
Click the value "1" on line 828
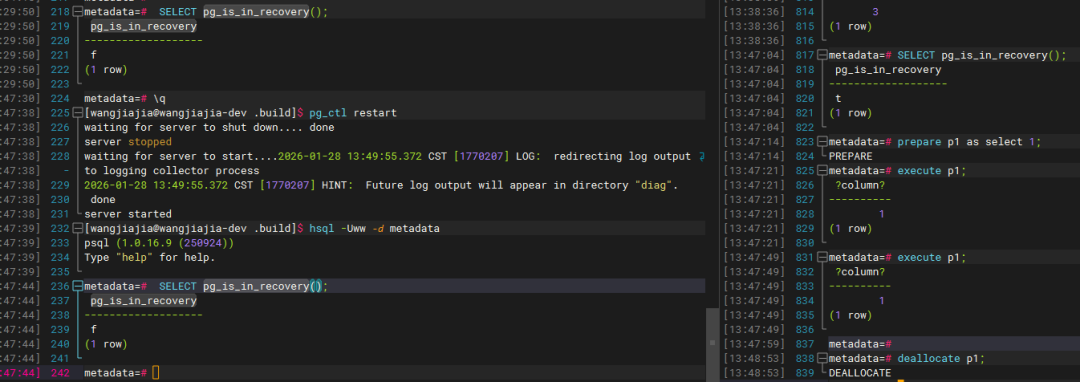pyautogui.click(x=882, y=214)
